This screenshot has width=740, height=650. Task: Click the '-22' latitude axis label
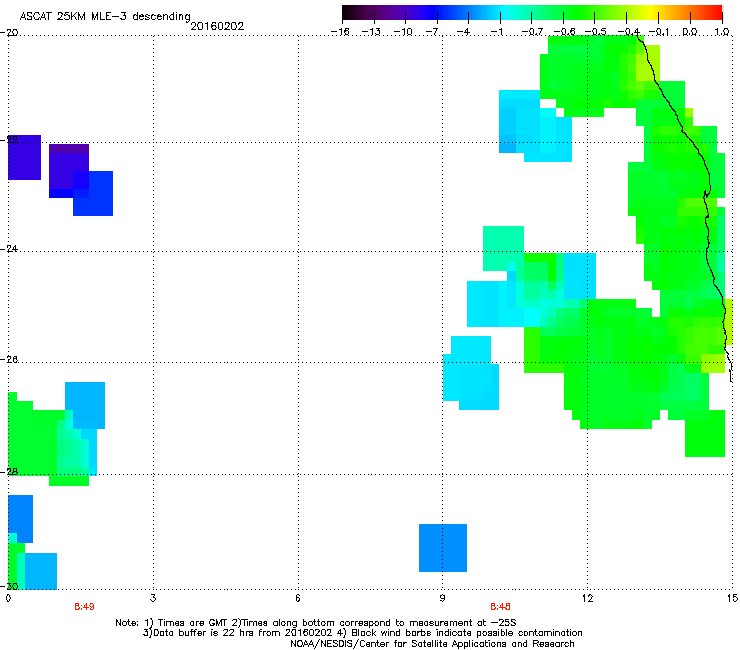9,139
